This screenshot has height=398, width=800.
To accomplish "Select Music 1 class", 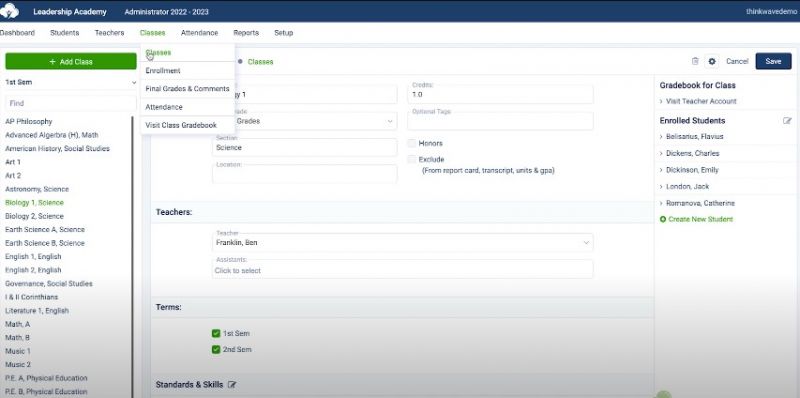I will tap(18, 351).
